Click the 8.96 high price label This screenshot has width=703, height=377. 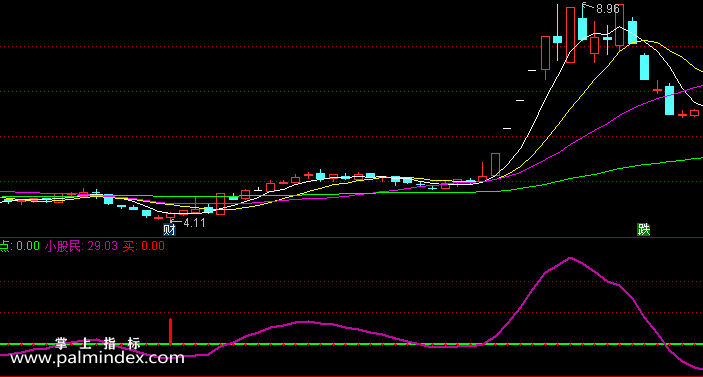[x=608, y=9]
